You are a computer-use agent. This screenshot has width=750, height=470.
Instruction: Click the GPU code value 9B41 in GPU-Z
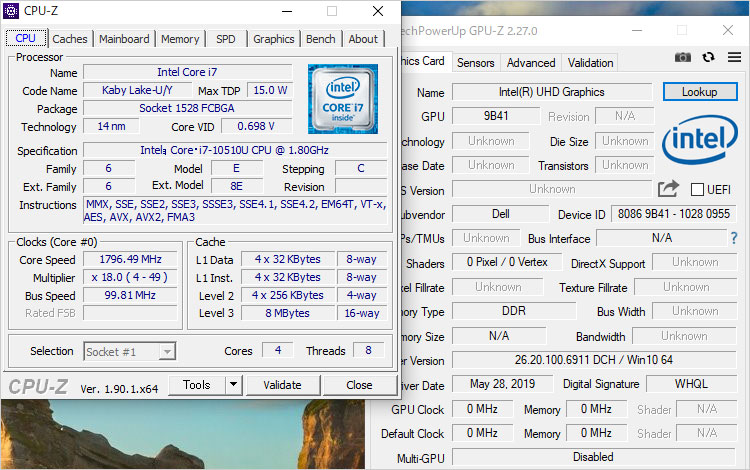(496, 116)
